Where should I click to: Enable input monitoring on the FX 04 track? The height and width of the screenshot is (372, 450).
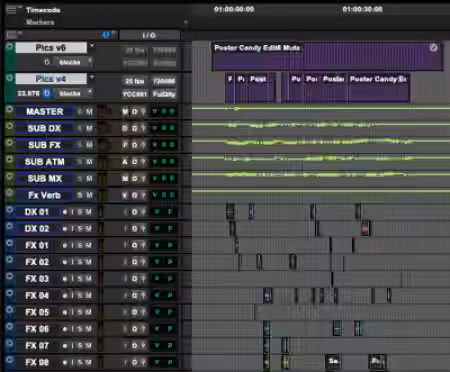[72, 296]
